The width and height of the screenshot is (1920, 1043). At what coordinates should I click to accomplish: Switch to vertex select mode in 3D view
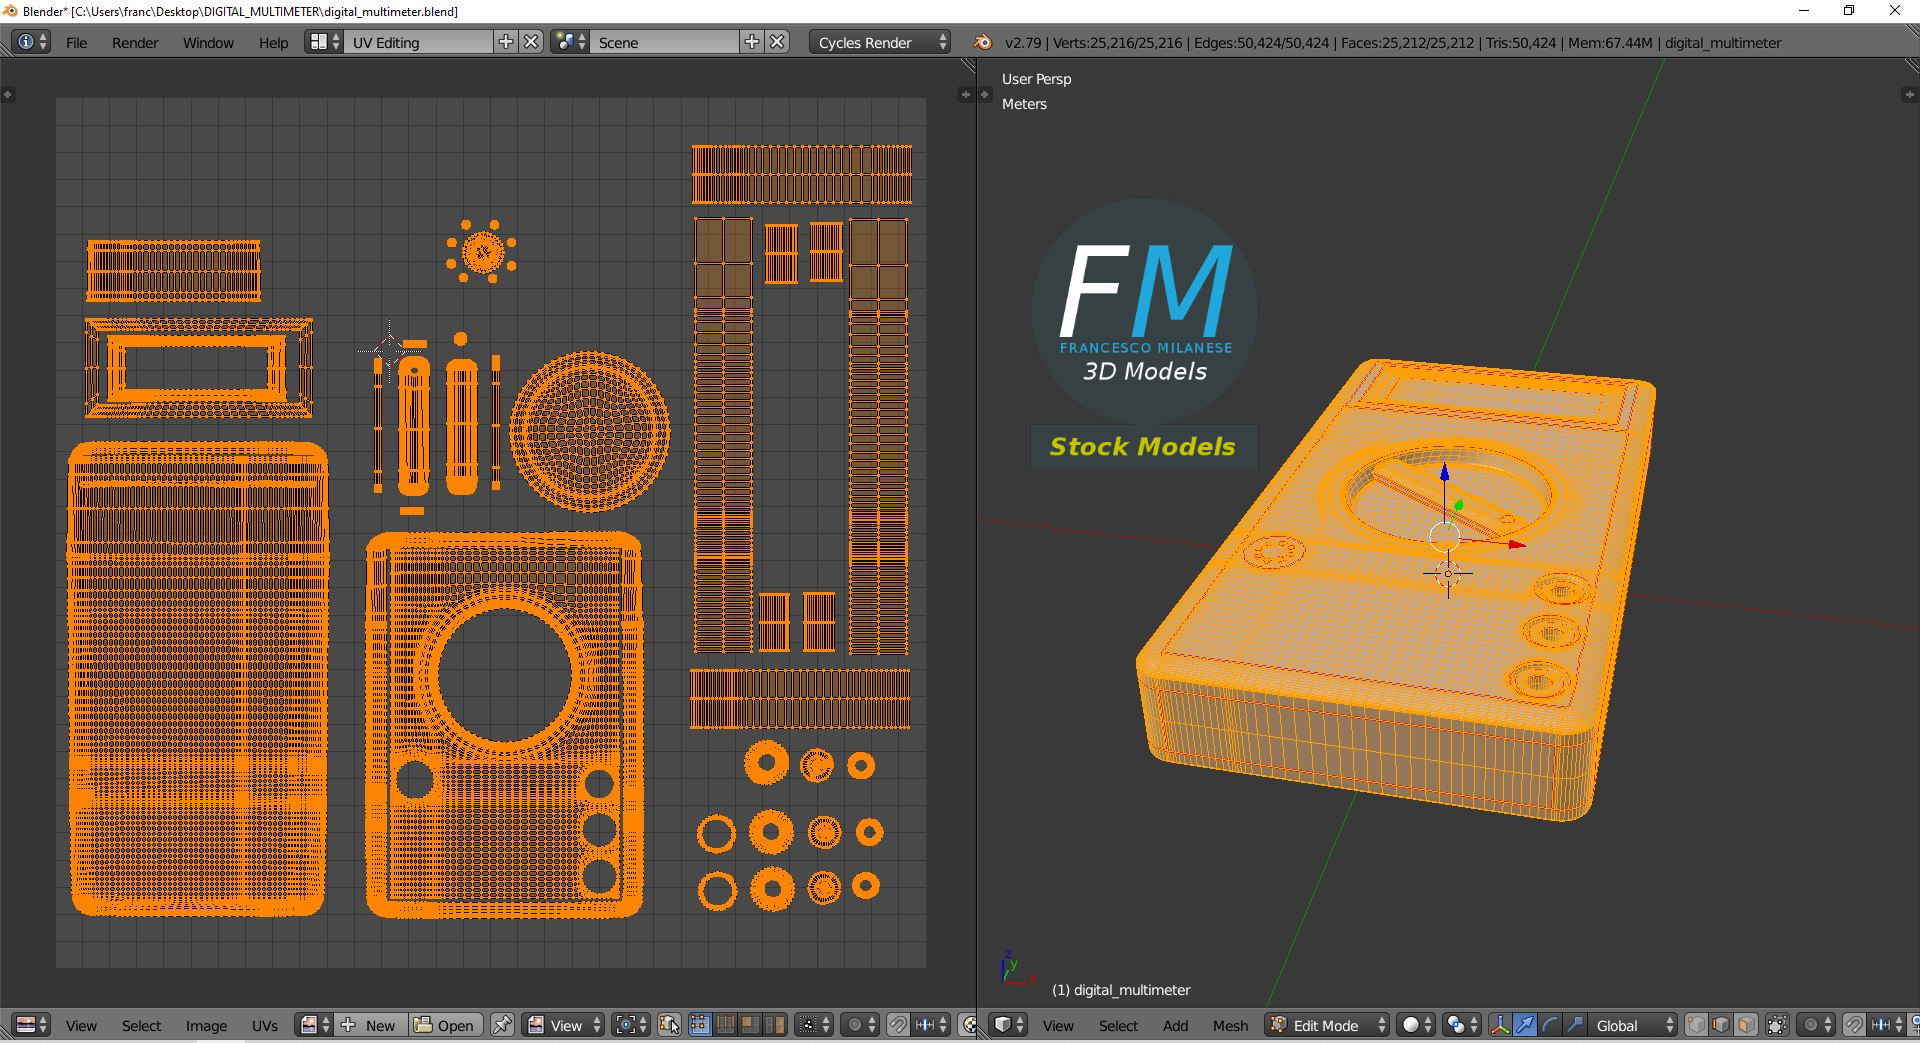click(x=1697, y=1025)
